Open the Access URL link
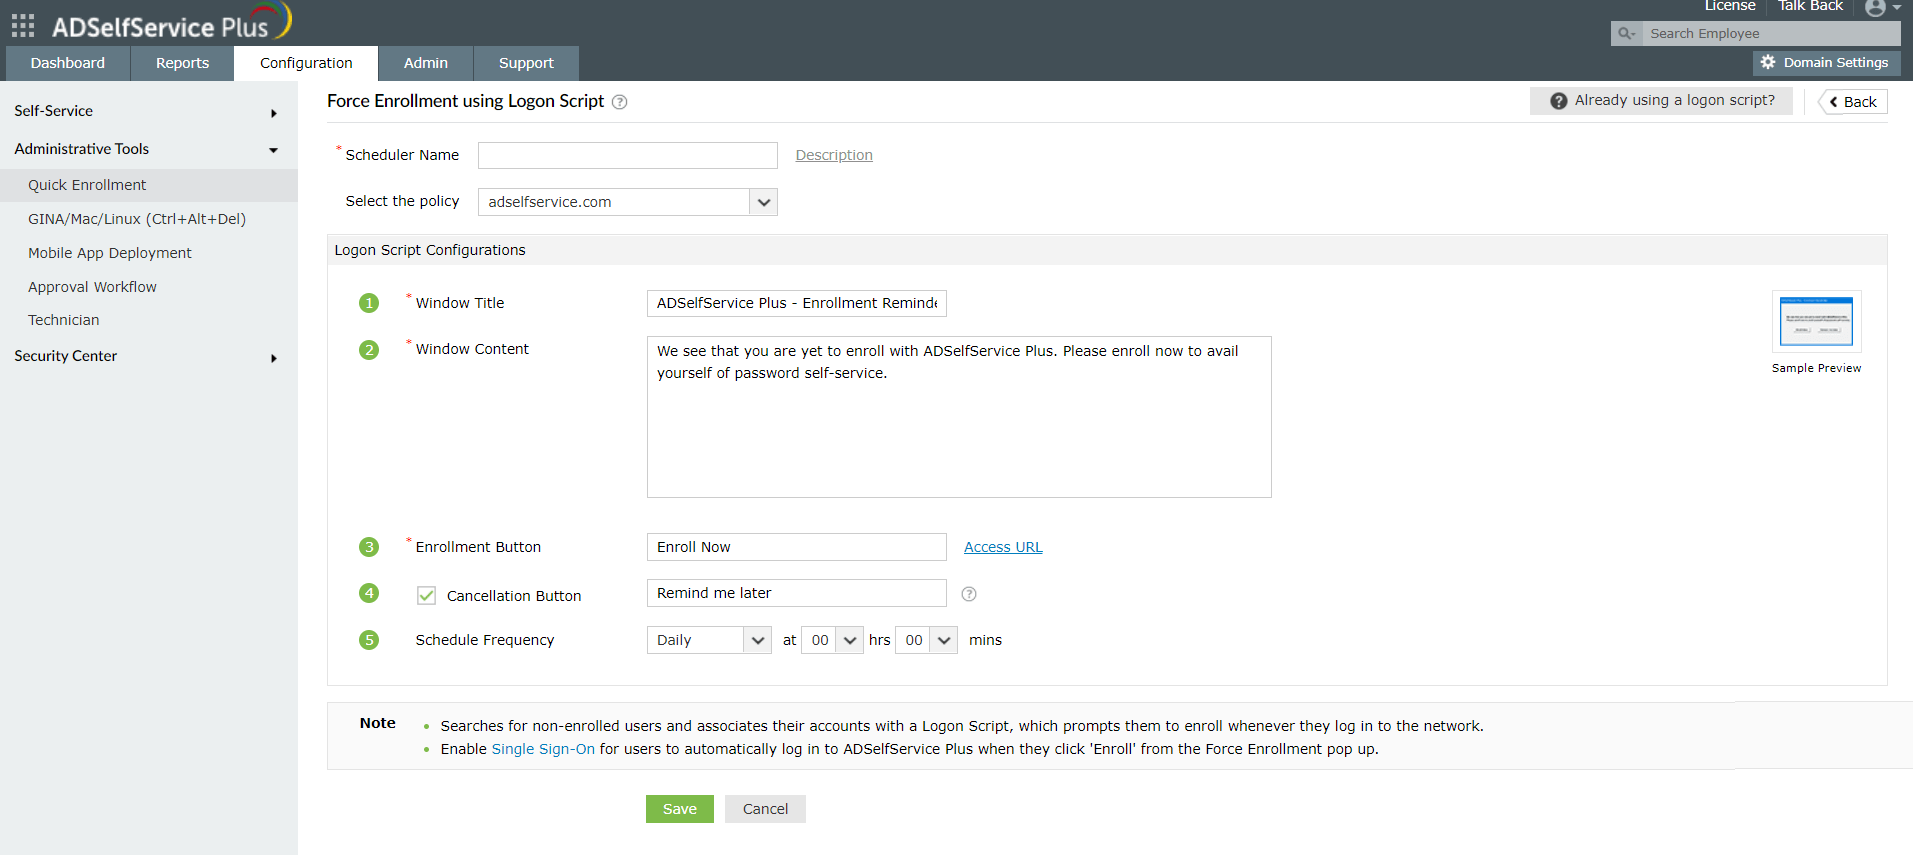Screen dimensions: 1913x855 click(x=1003, y=547)
